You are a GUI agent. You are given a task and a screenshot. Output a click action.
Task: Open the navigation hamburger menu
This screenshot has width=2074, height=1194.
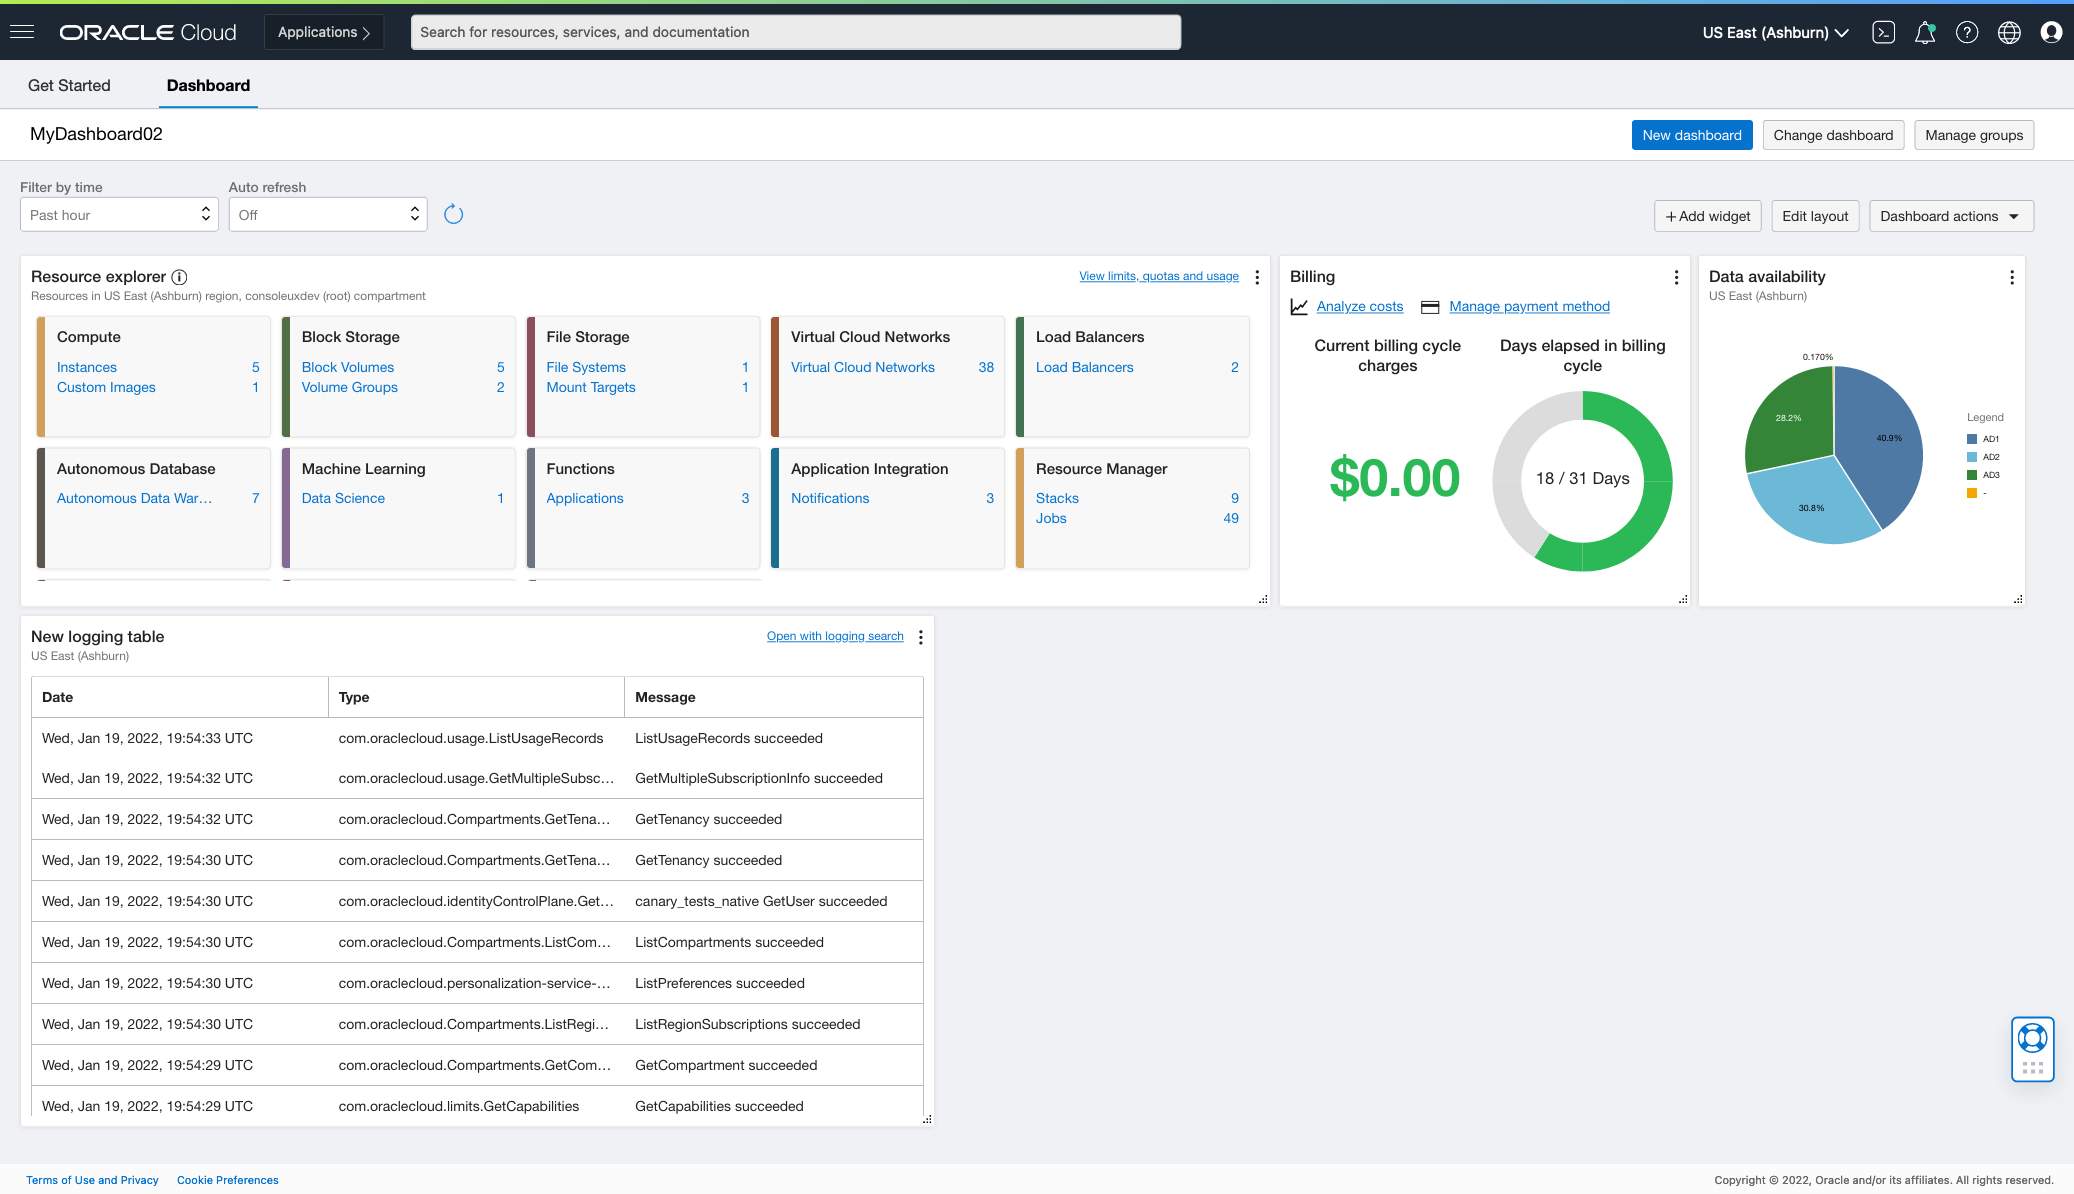coord(22,31)
